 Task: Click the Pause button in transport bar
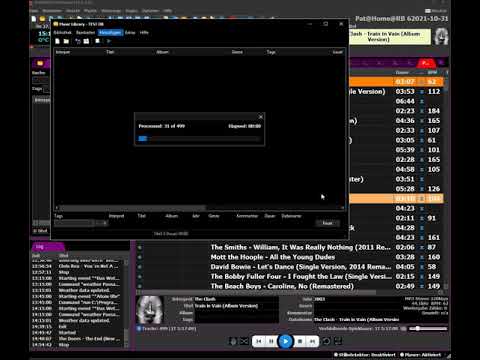click(x=271, y=341)
